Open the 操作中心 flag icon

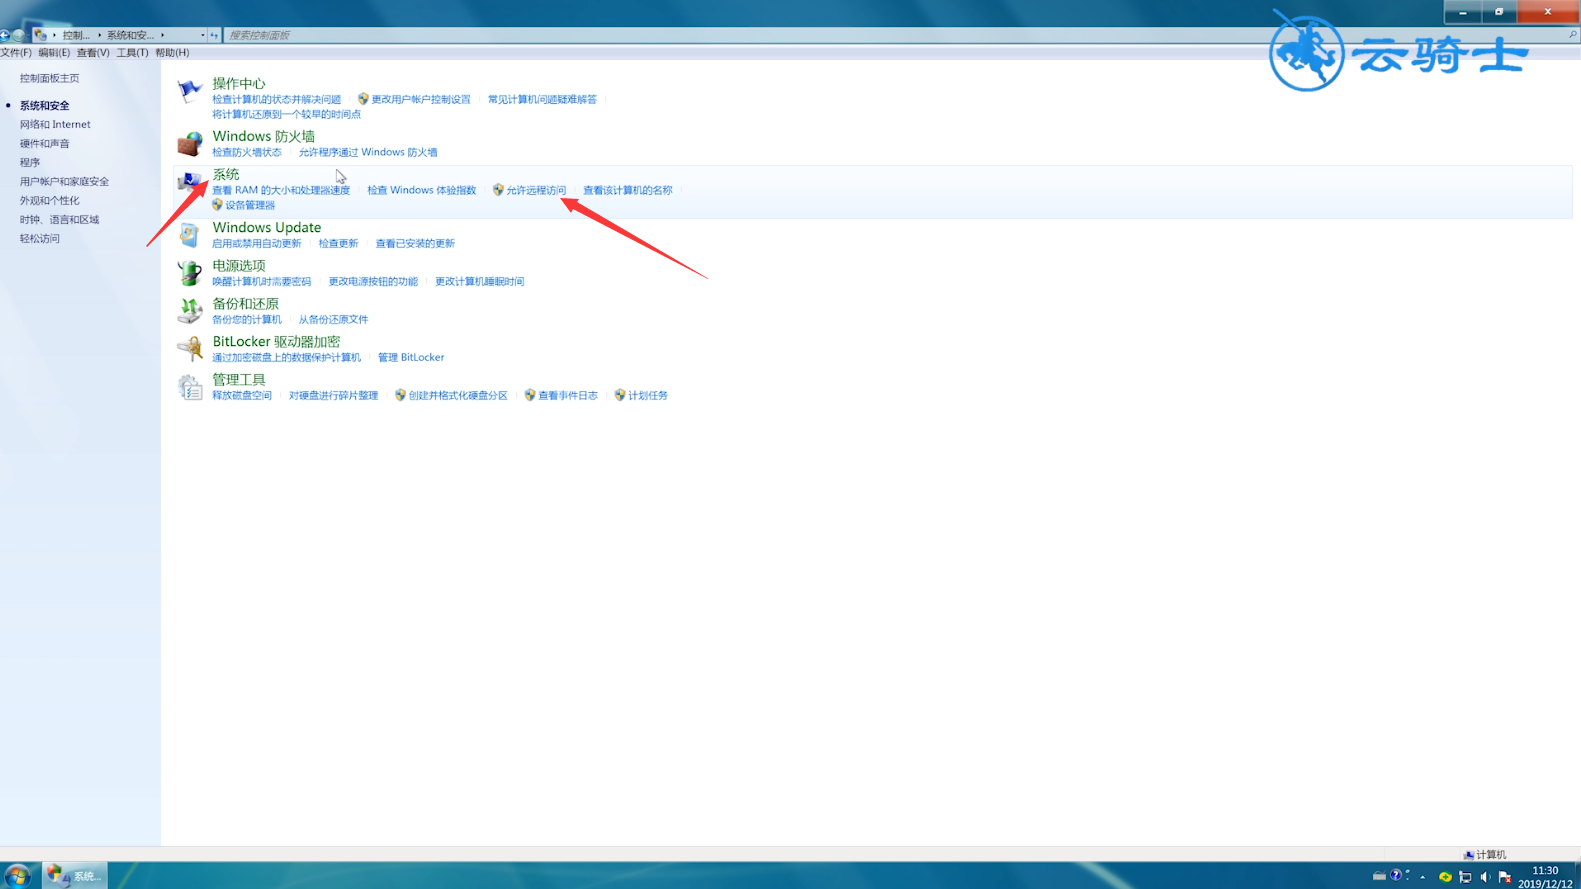[189, 91]
